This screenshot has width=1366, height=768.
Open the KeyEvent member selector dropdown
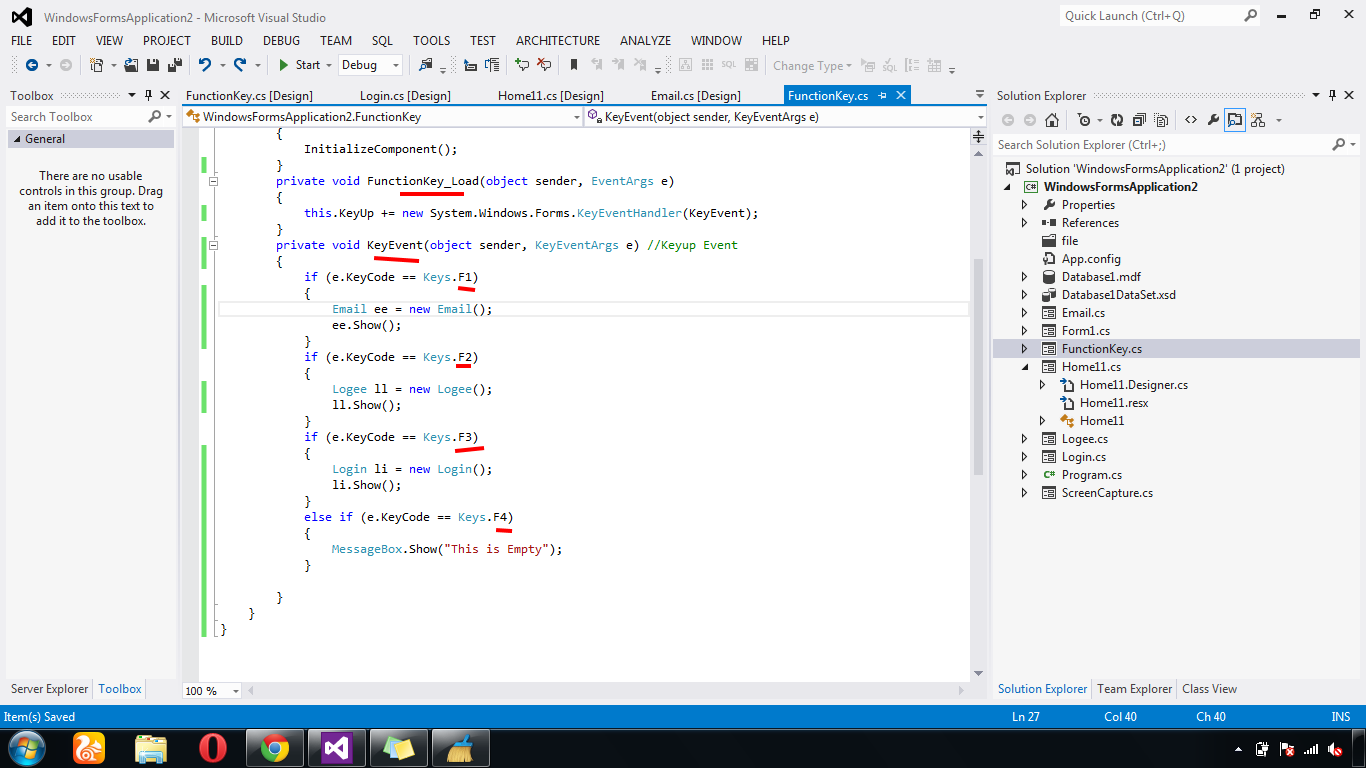[x=980, y=117]
